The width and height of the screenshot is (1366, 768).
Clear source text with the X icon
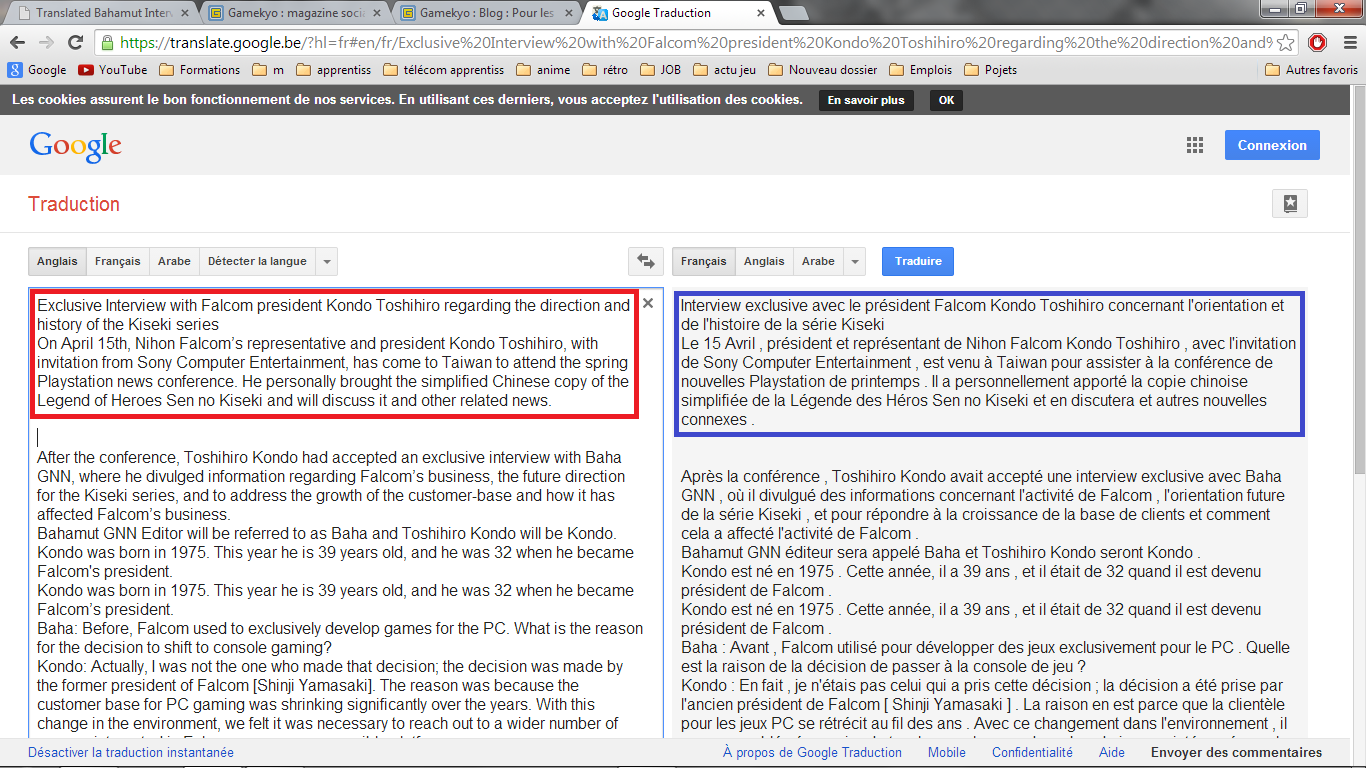[647, 303]
